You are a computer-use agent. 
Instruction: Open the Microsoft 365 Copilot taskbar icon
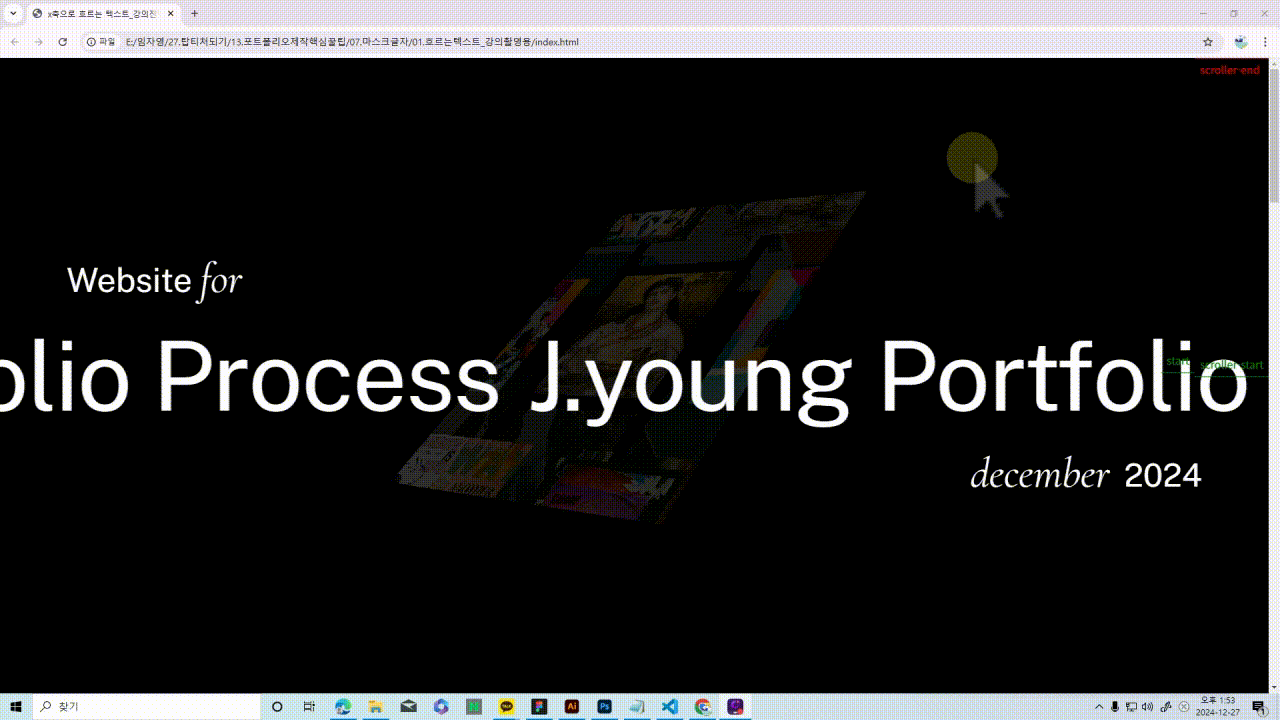click(441, 707)
